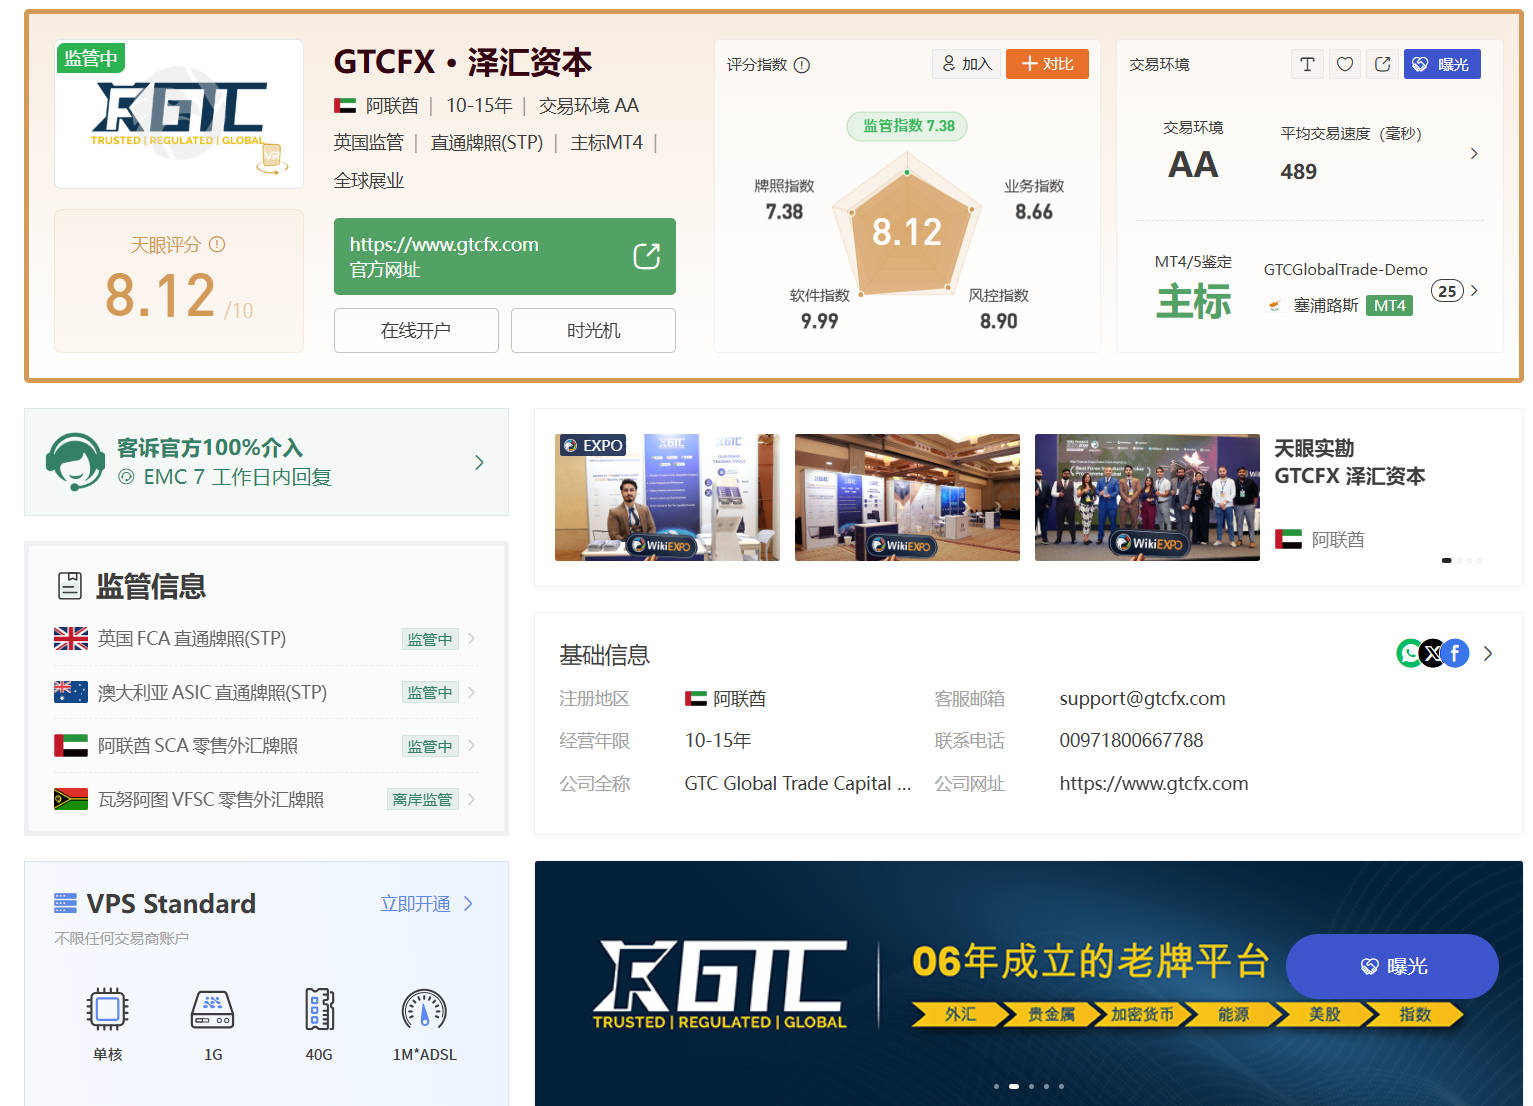Open 瓦努阿图 VFSC 零售外汇牌照 row
Image resolution: width=1533 pixels, height=1106 pixels.
[266, 799]
